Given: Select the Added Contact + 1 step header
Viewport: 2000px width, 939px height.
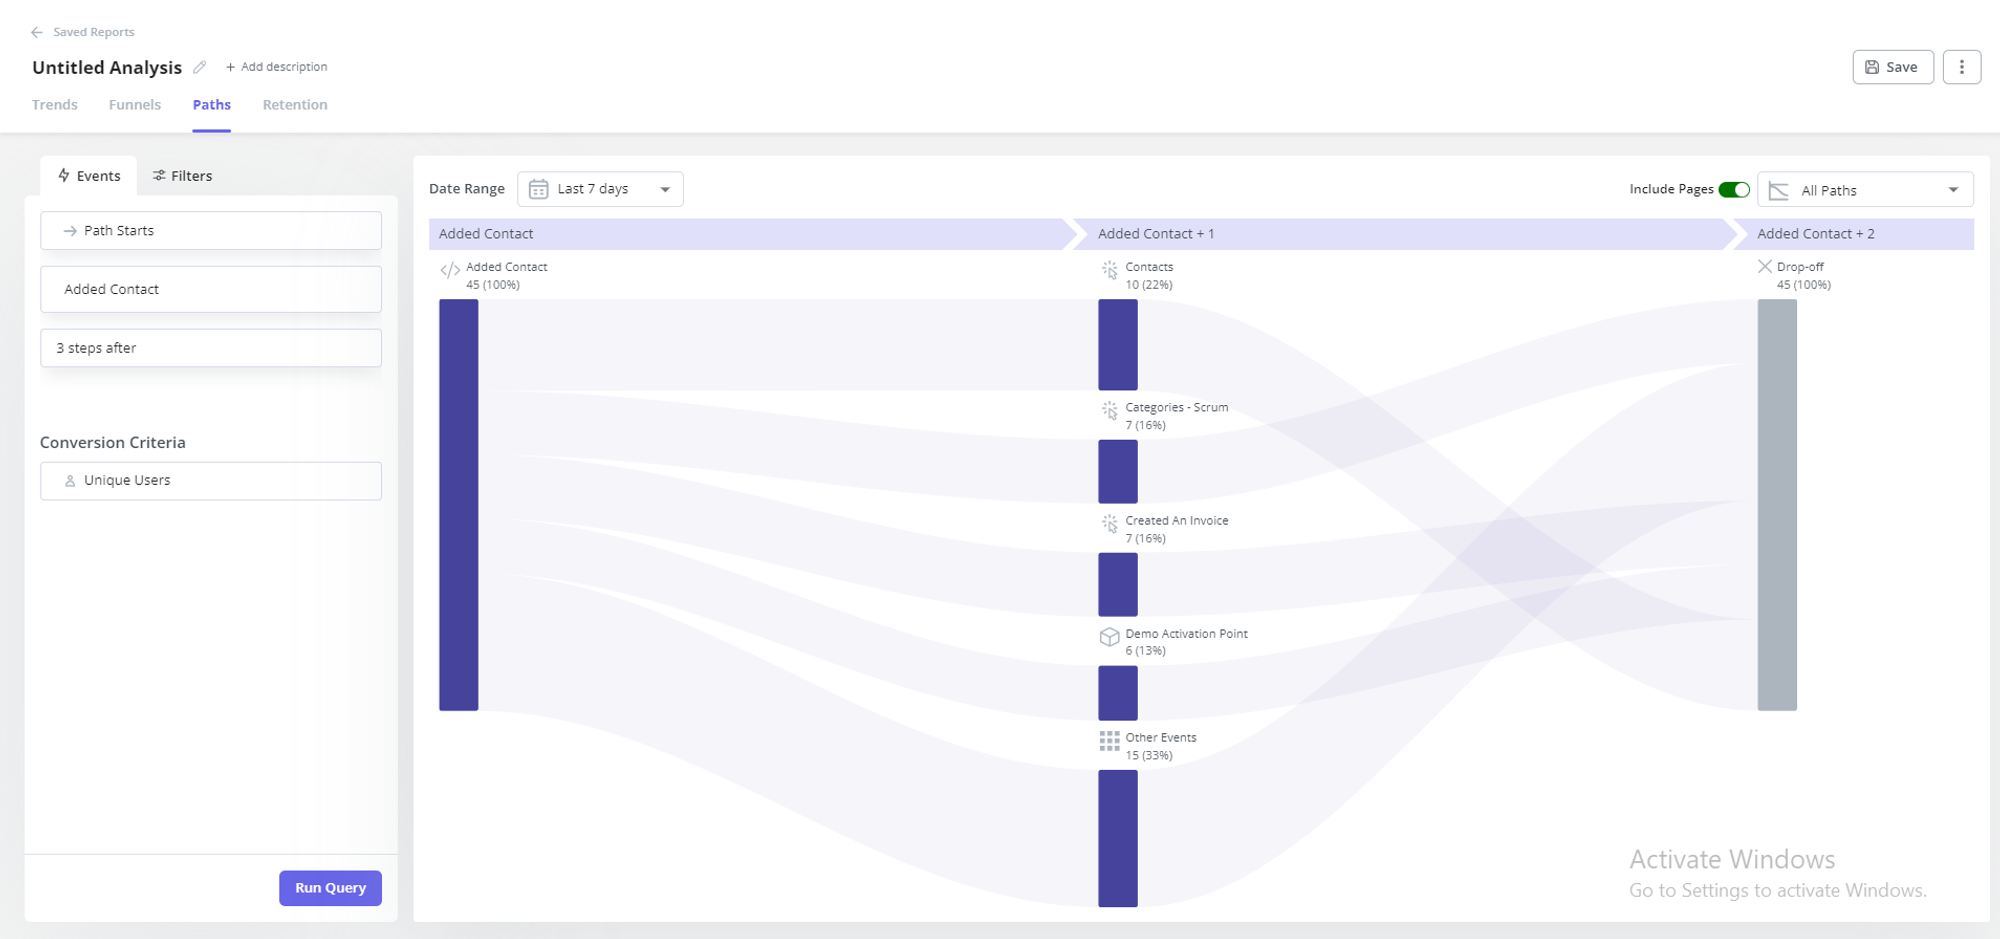Looking at the screenshot, I should pyautogui.click(x=1300, y=233).
